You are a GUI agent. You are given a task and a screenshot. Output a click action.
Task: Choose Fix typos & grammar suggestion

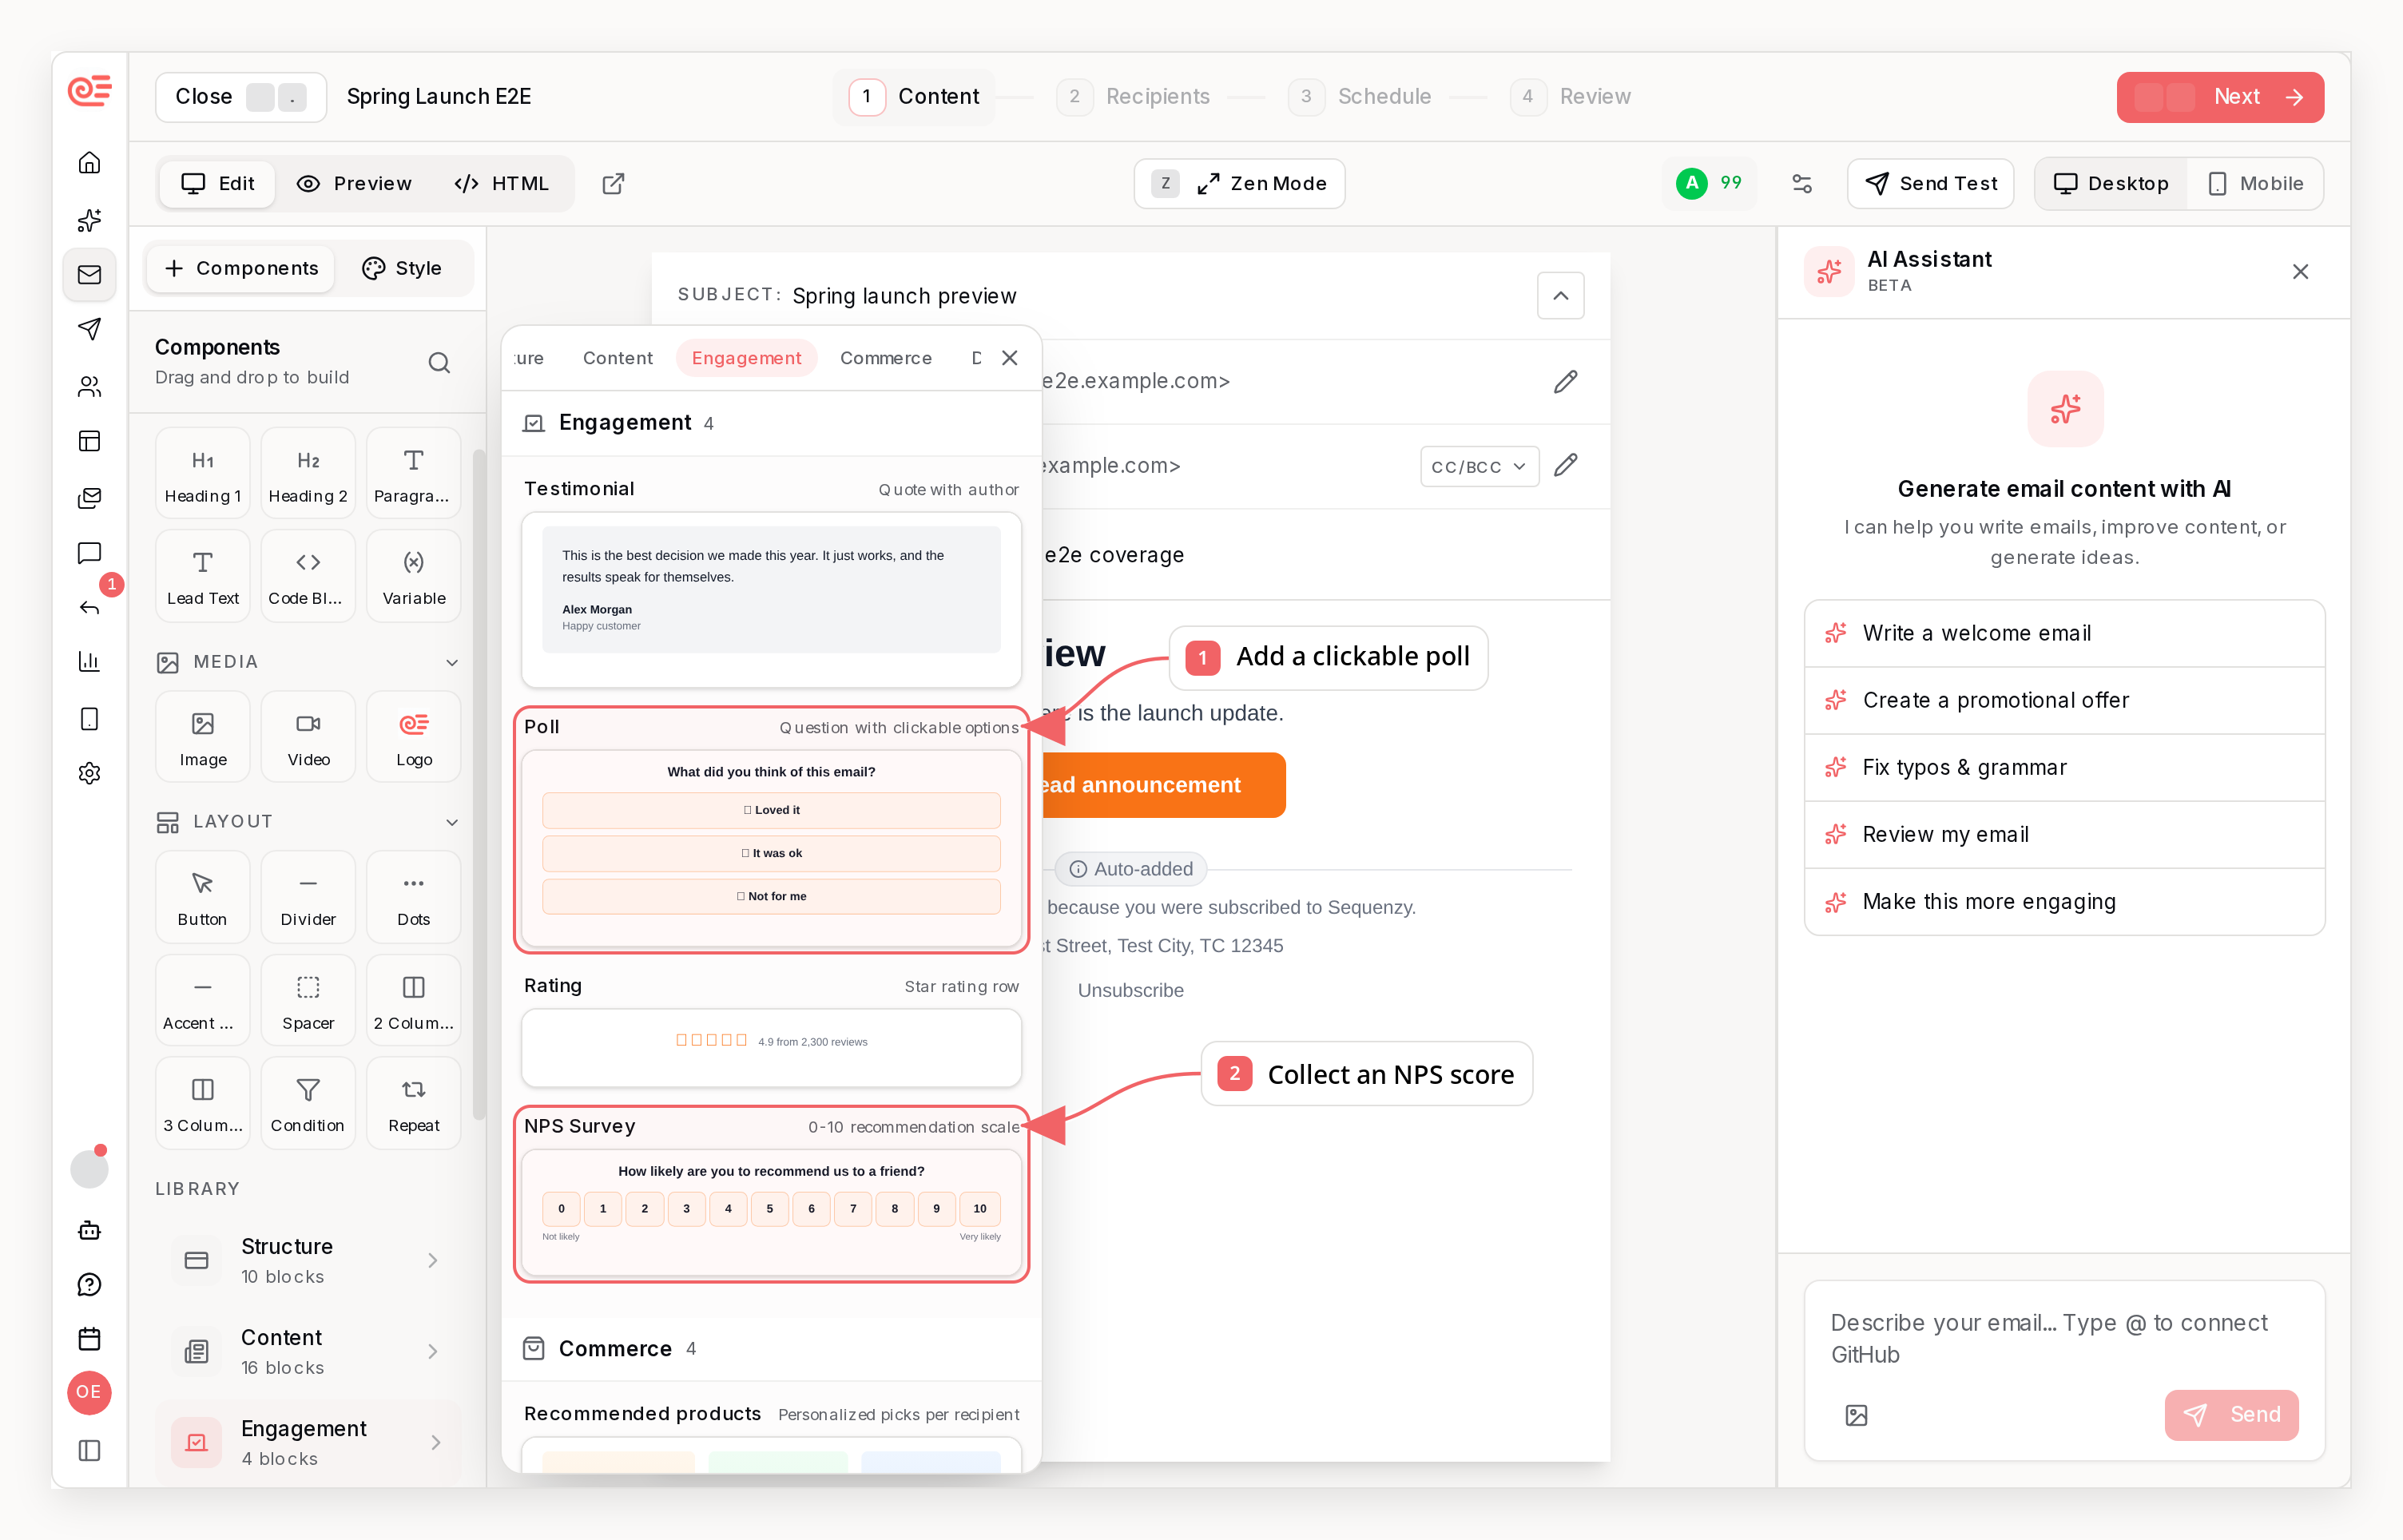tap(2064, 767)
